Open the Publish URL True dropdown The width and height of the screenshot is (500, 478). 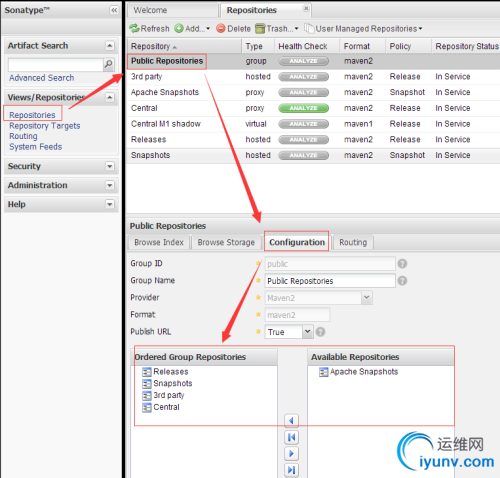click(308, 332)
